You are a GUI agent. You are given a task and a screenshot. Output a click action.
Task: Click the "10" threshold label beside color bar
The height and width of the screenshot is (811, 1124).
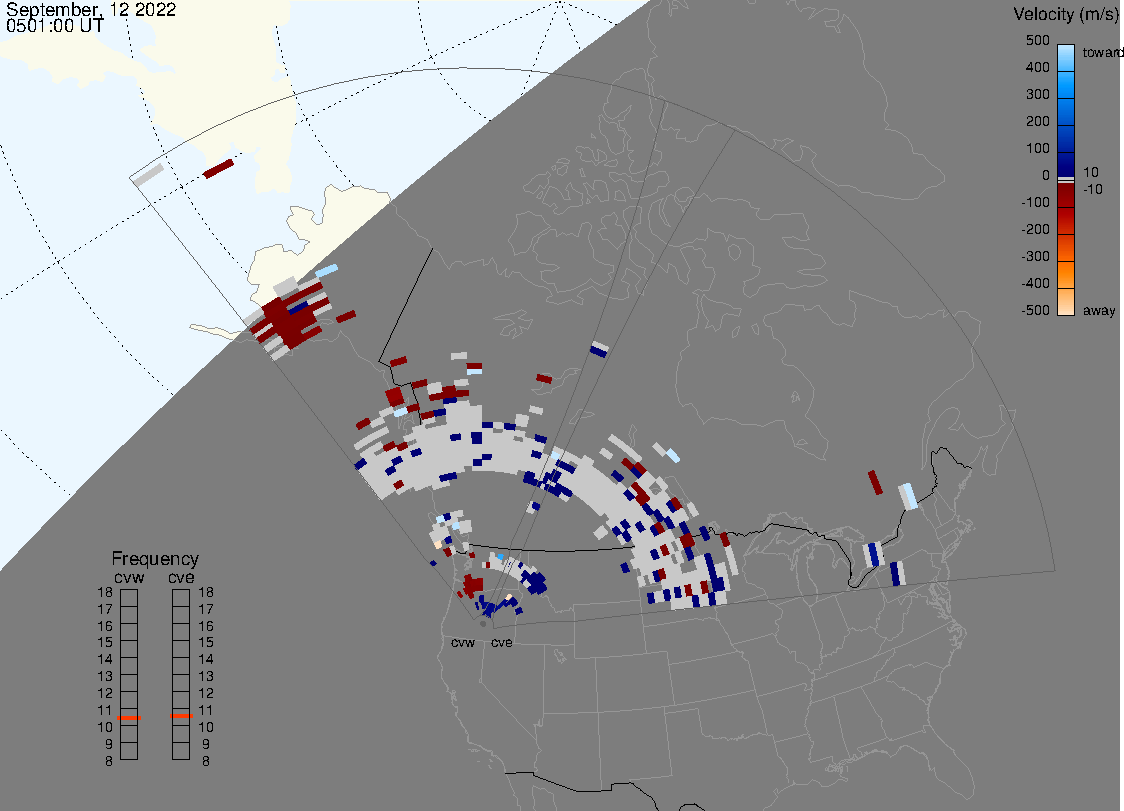[x=1090, y=172]
